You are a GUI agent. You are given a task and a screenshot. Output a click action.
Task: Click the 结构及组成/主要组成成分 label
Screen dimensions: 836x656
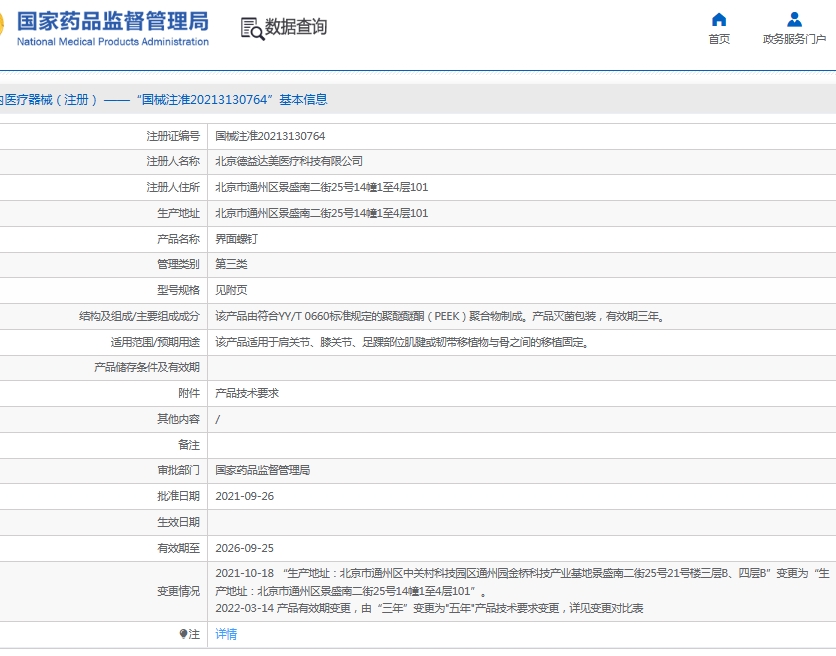140,316
